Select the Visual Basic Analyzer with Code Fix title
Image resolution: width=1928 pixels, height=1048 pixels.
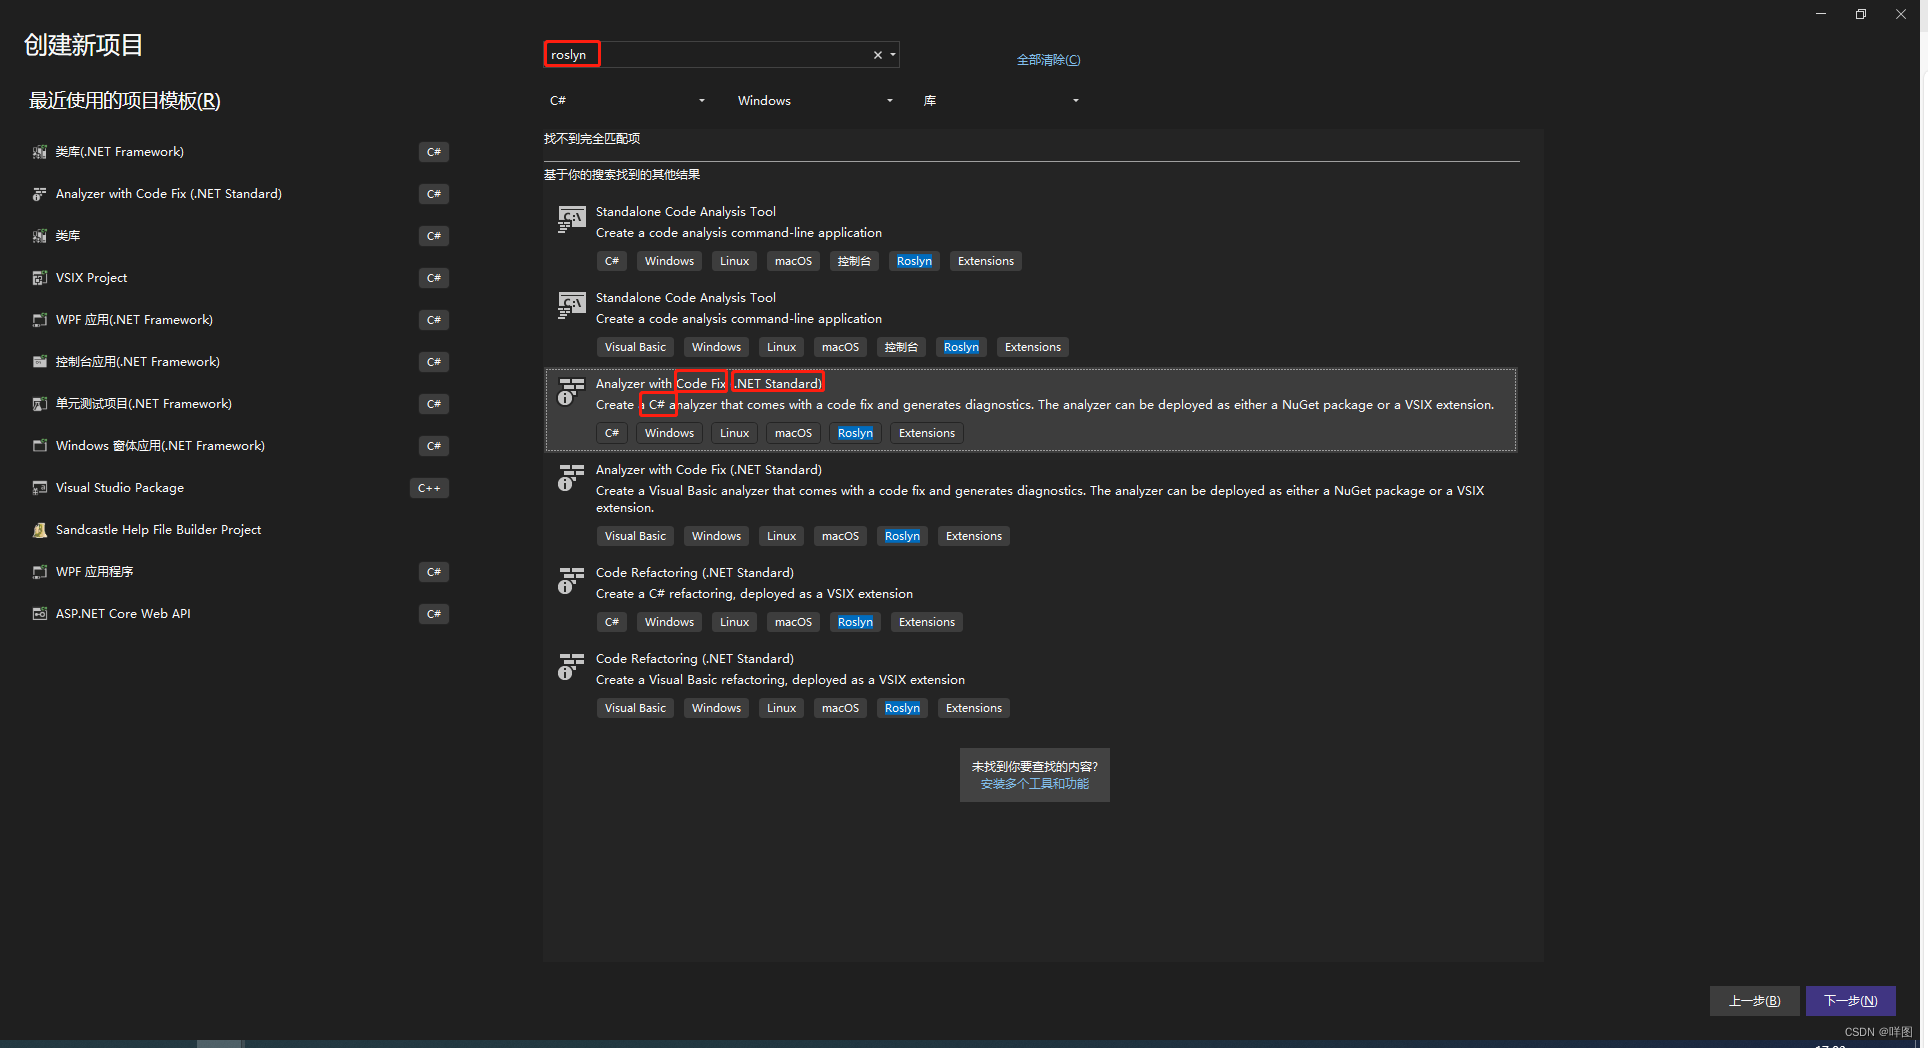(708, 470)
